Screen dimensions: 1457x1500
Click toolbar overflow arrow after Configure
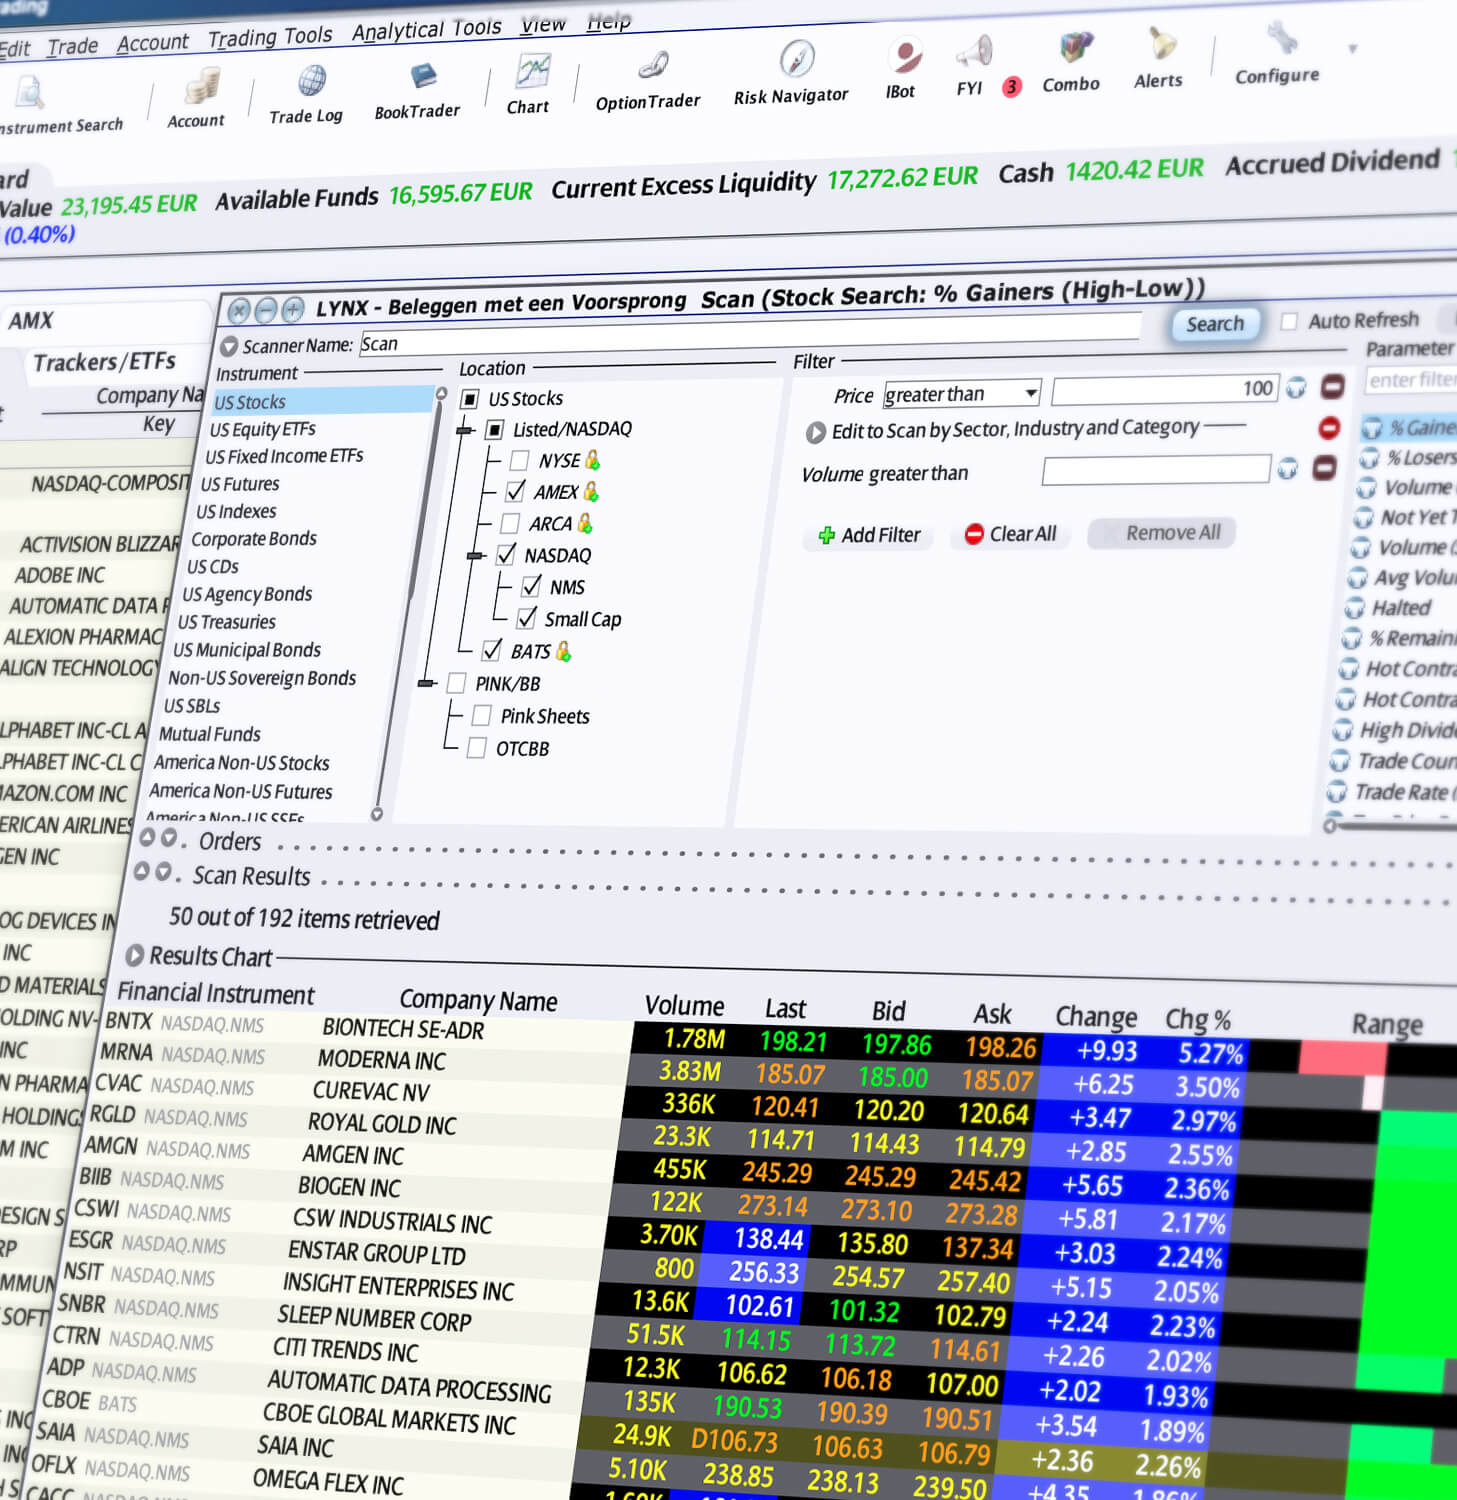pyautogui.click(x=1352, y=48)
